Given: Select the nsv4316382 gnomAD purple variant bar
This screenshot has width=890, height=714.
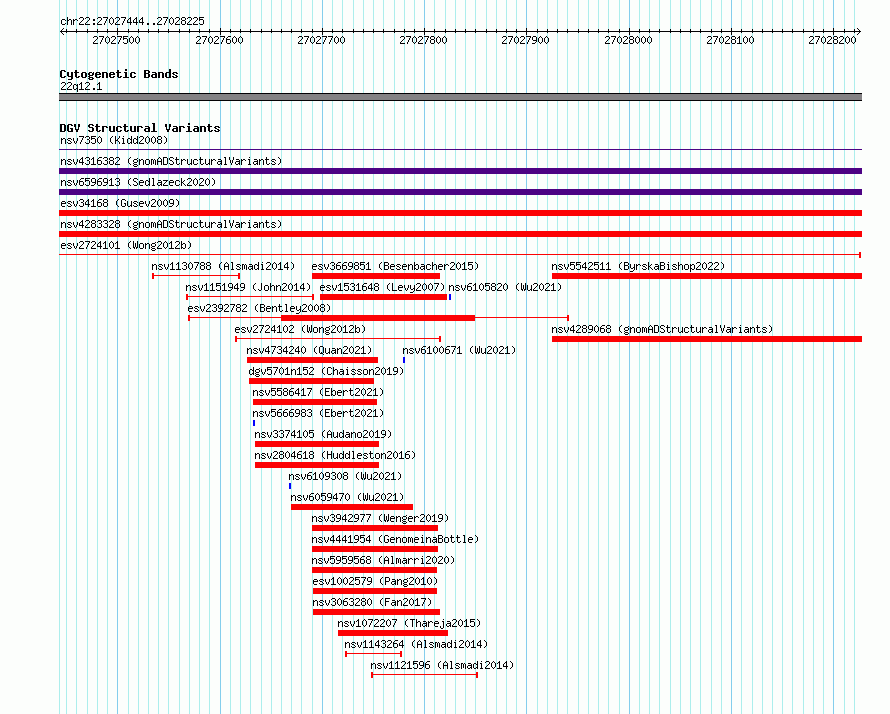Looking at the screenshot, I should click(x=460, y=171).
